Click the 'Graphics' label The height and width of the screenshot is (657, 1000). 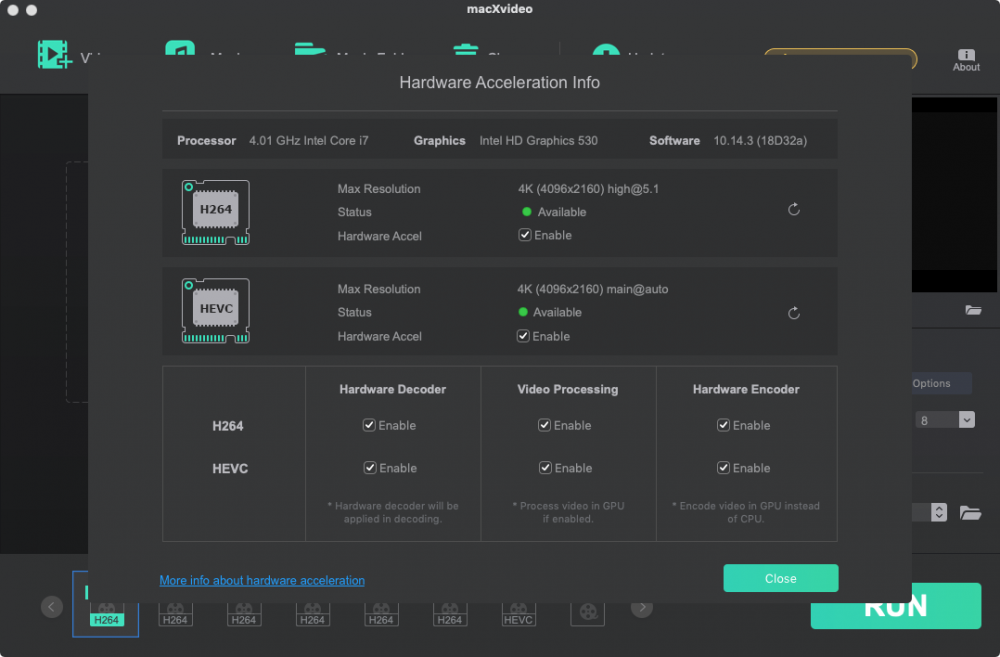coord(439,140)
